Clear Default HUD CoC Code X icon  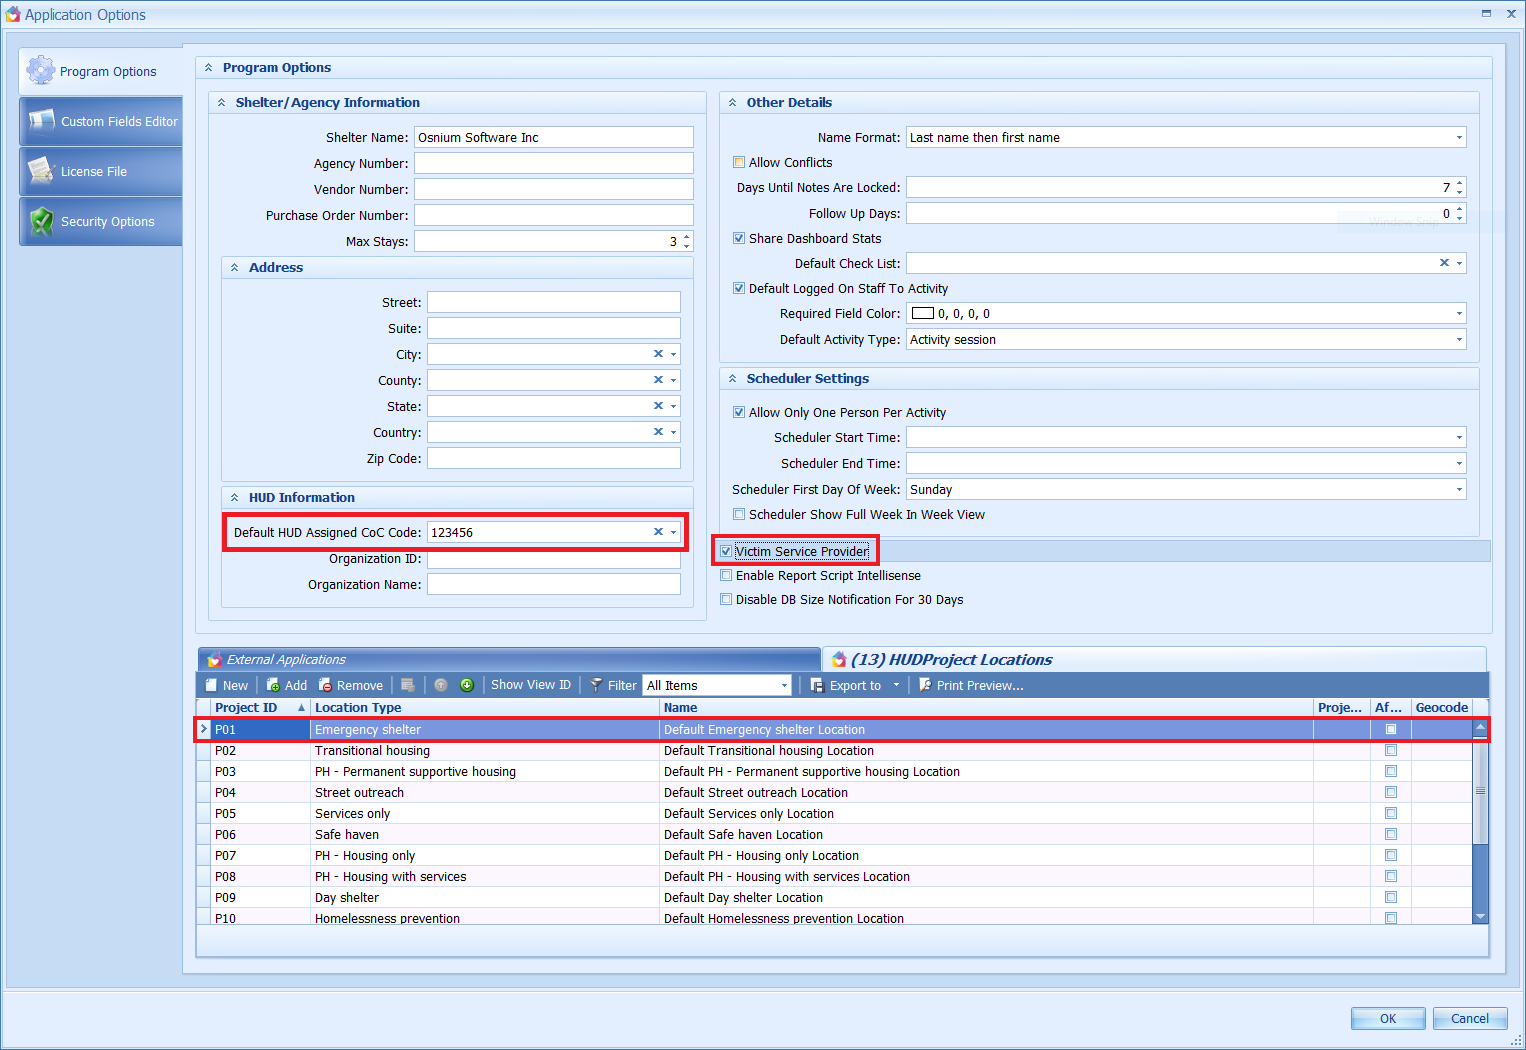[x=658, y=532]
